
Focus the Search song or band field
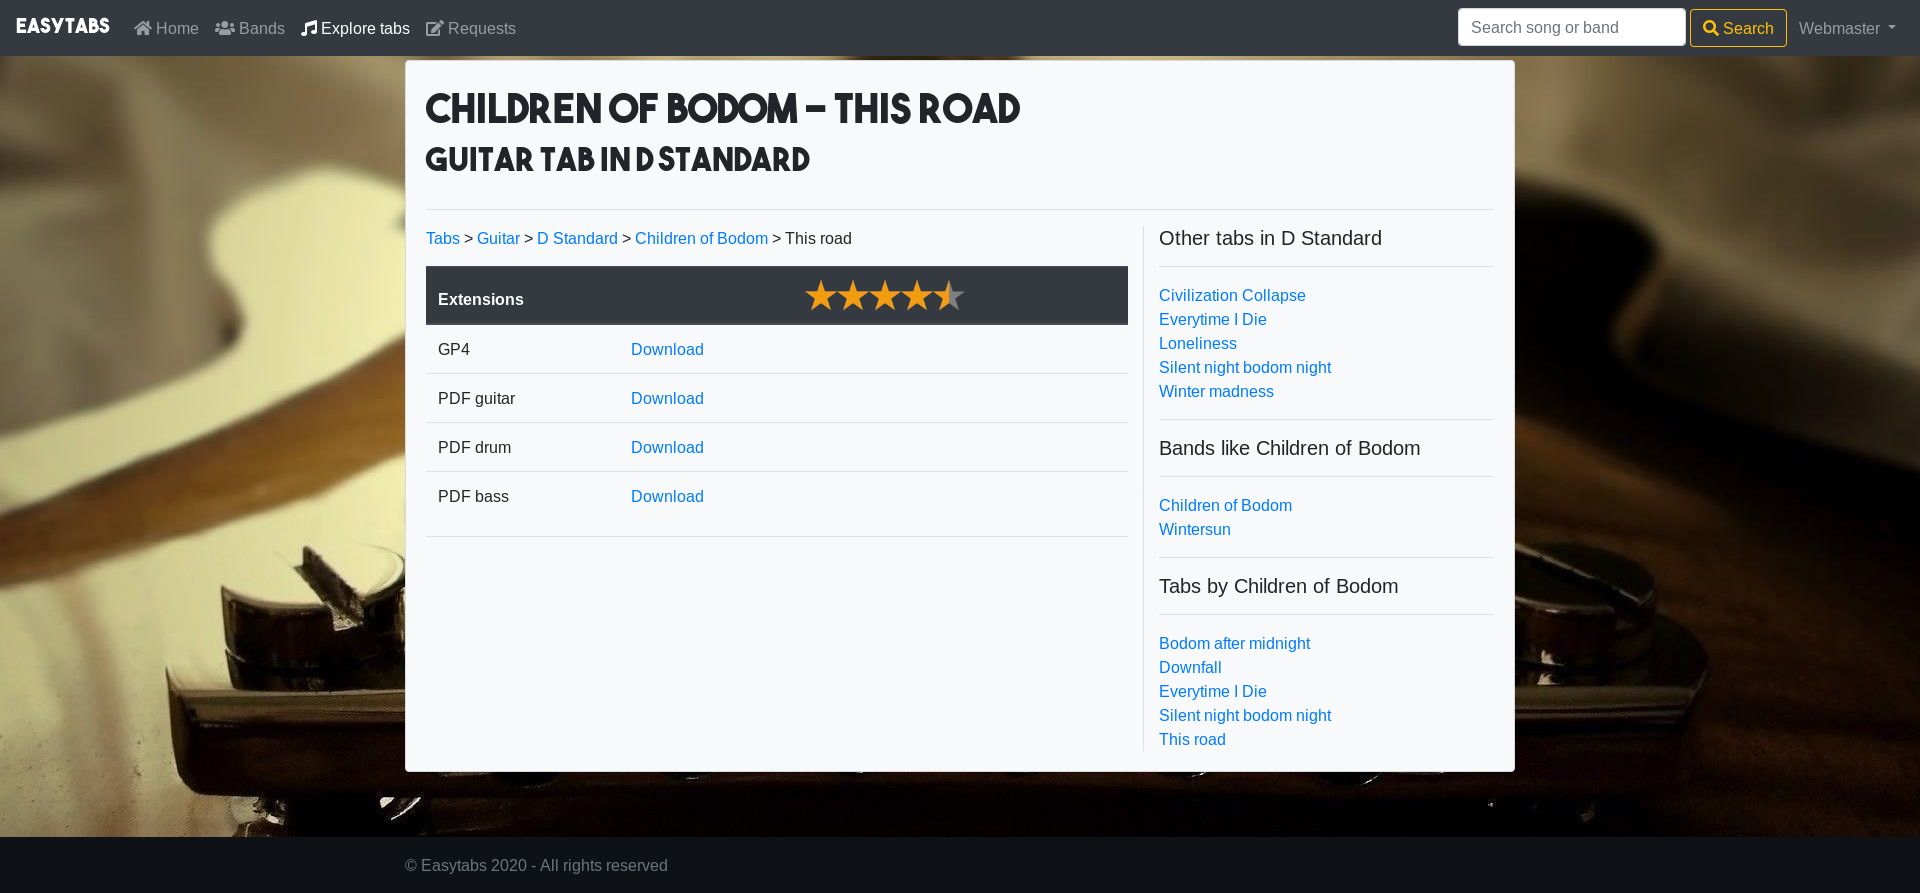pyautogui.click(x=1571, y=28)
